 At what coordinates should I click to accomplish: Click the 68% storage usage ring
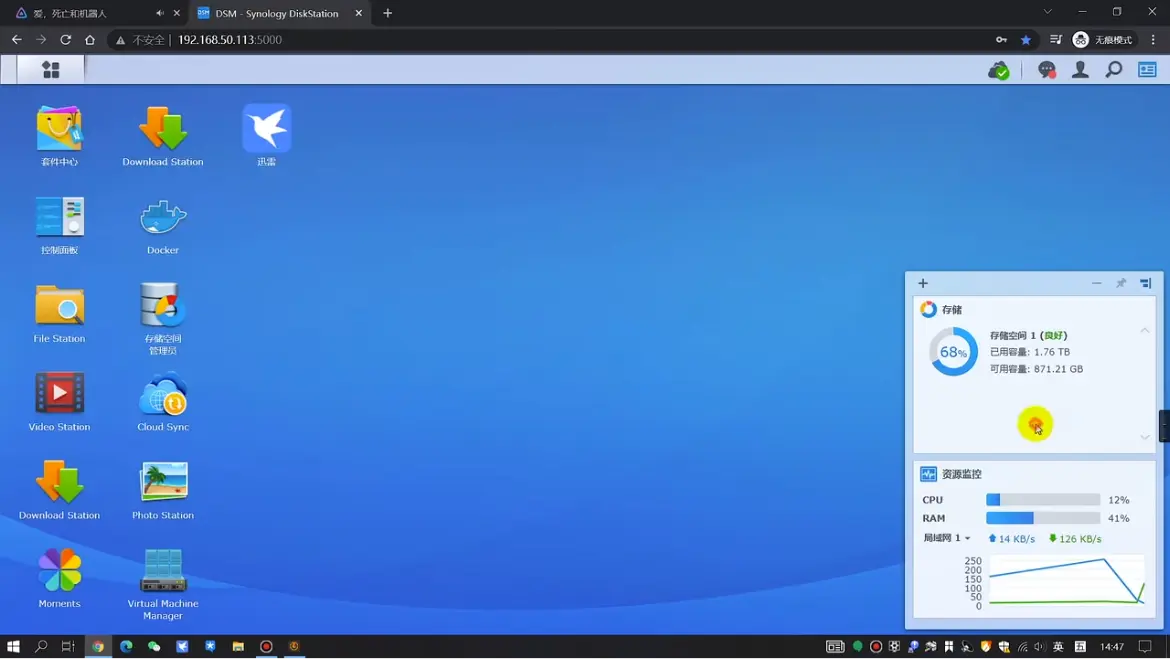coord(953,352)
